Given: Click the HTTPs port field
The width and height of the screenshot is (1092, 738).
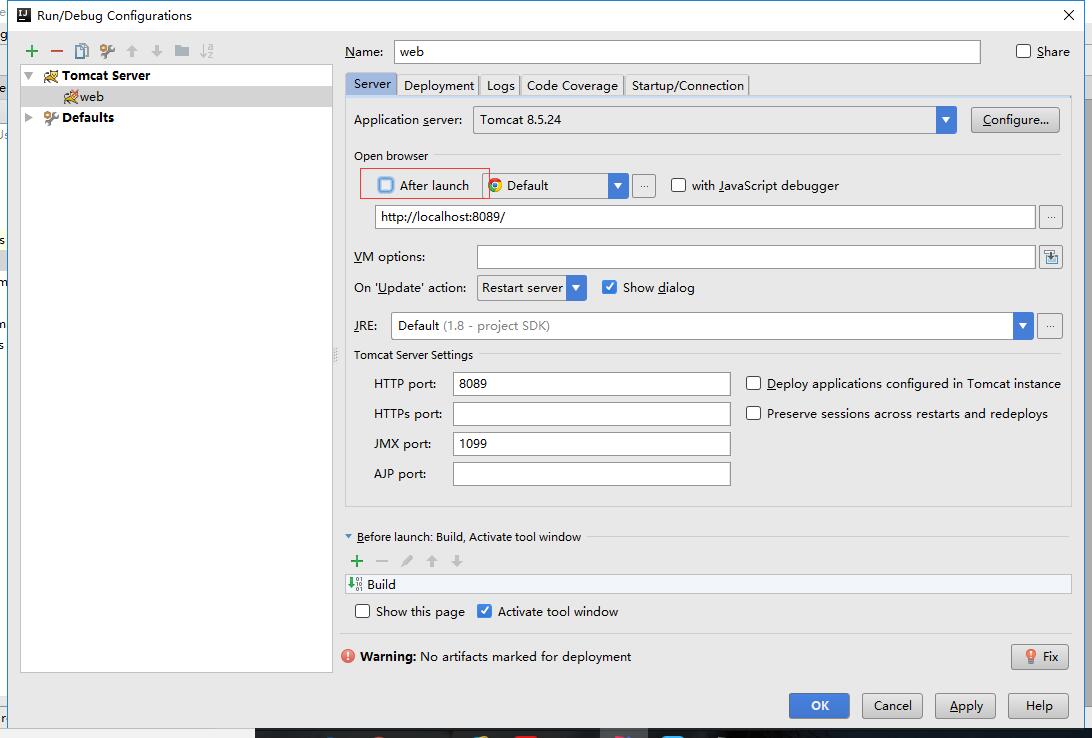Looking at the screenshot, I should pos(592,414).
